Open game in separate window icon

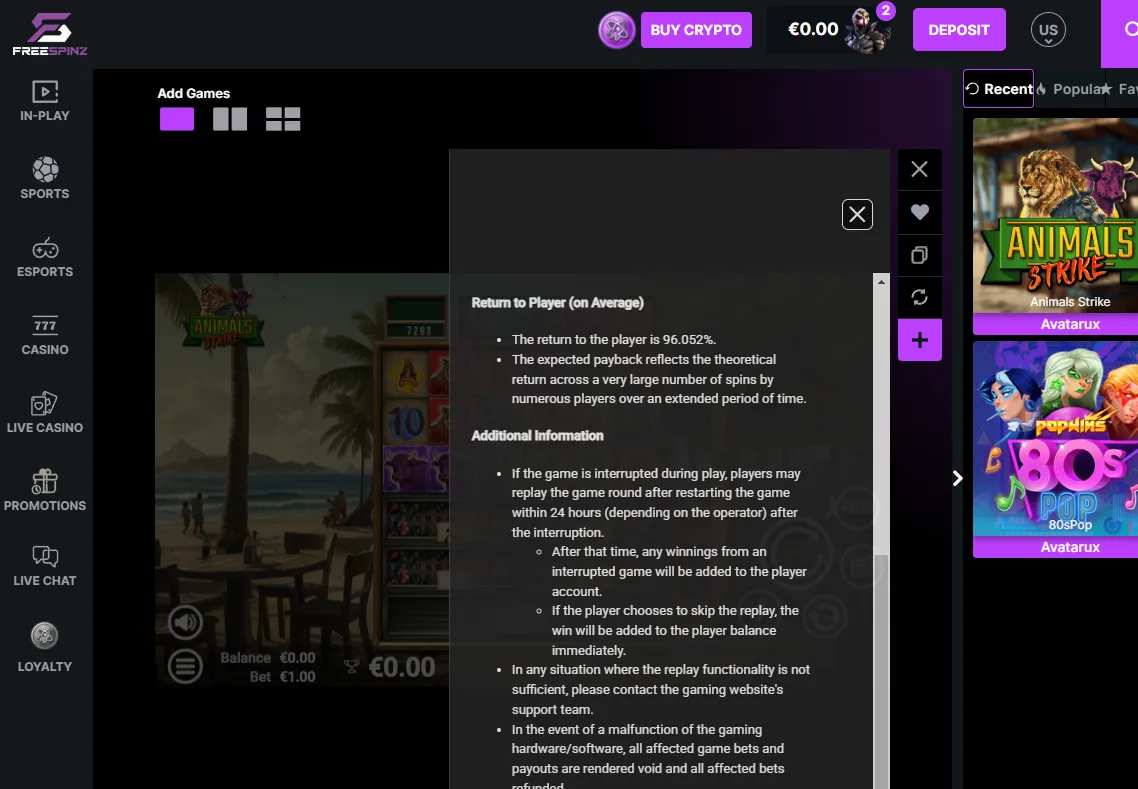coord(920,255)
